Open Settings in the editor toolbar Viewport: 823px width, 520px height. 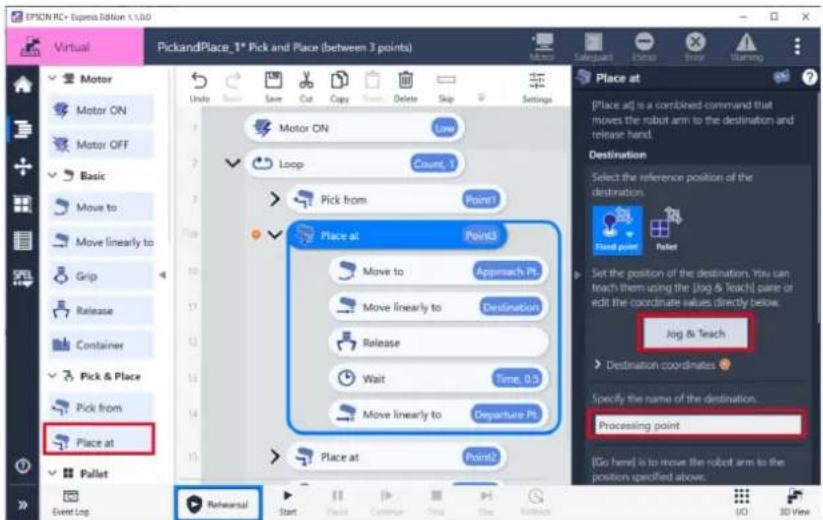pos(537,87)
